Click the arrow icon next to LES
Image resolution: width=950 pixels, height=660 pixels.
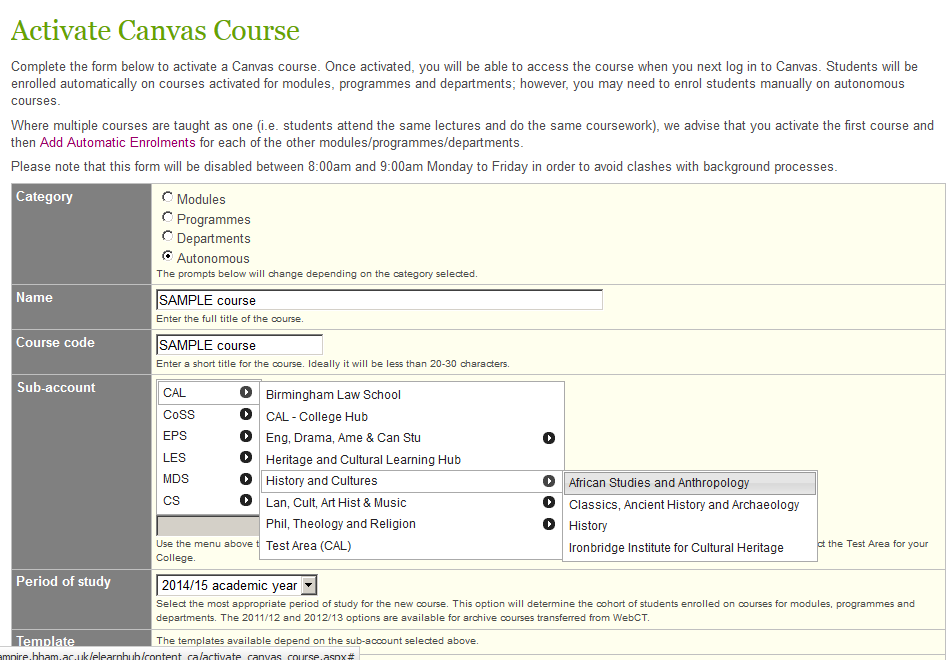pyautogui.click(x=246, y=458)
